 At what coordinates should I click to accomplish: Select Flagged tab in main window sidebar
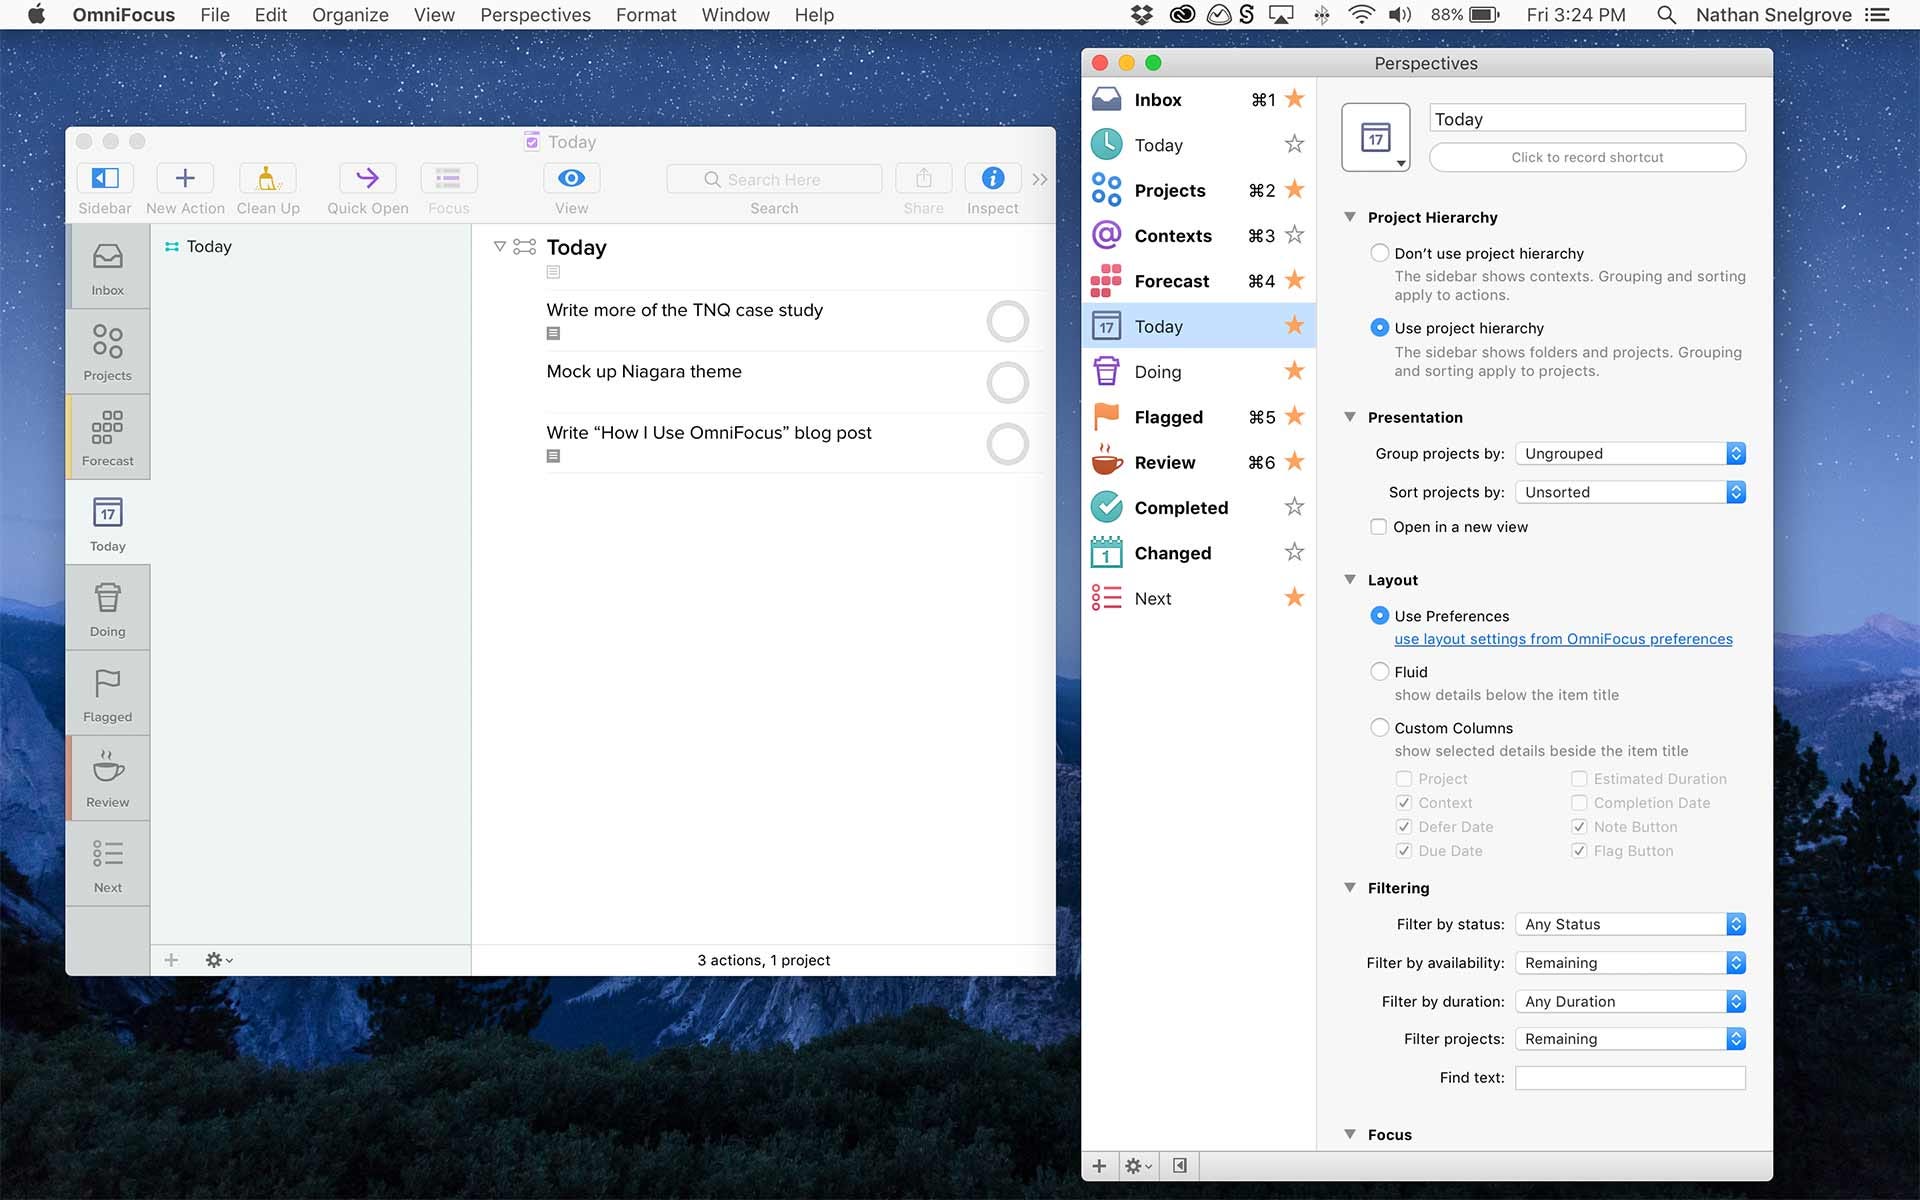click(x=108, y=693)
